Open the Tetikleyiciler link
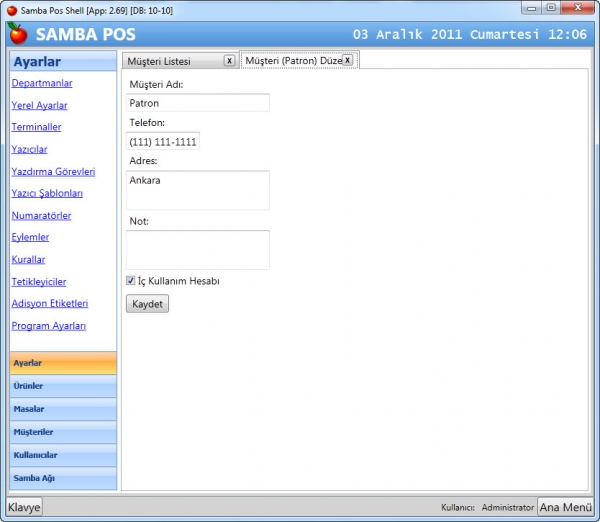600x522 pixels. pos(39,282)
